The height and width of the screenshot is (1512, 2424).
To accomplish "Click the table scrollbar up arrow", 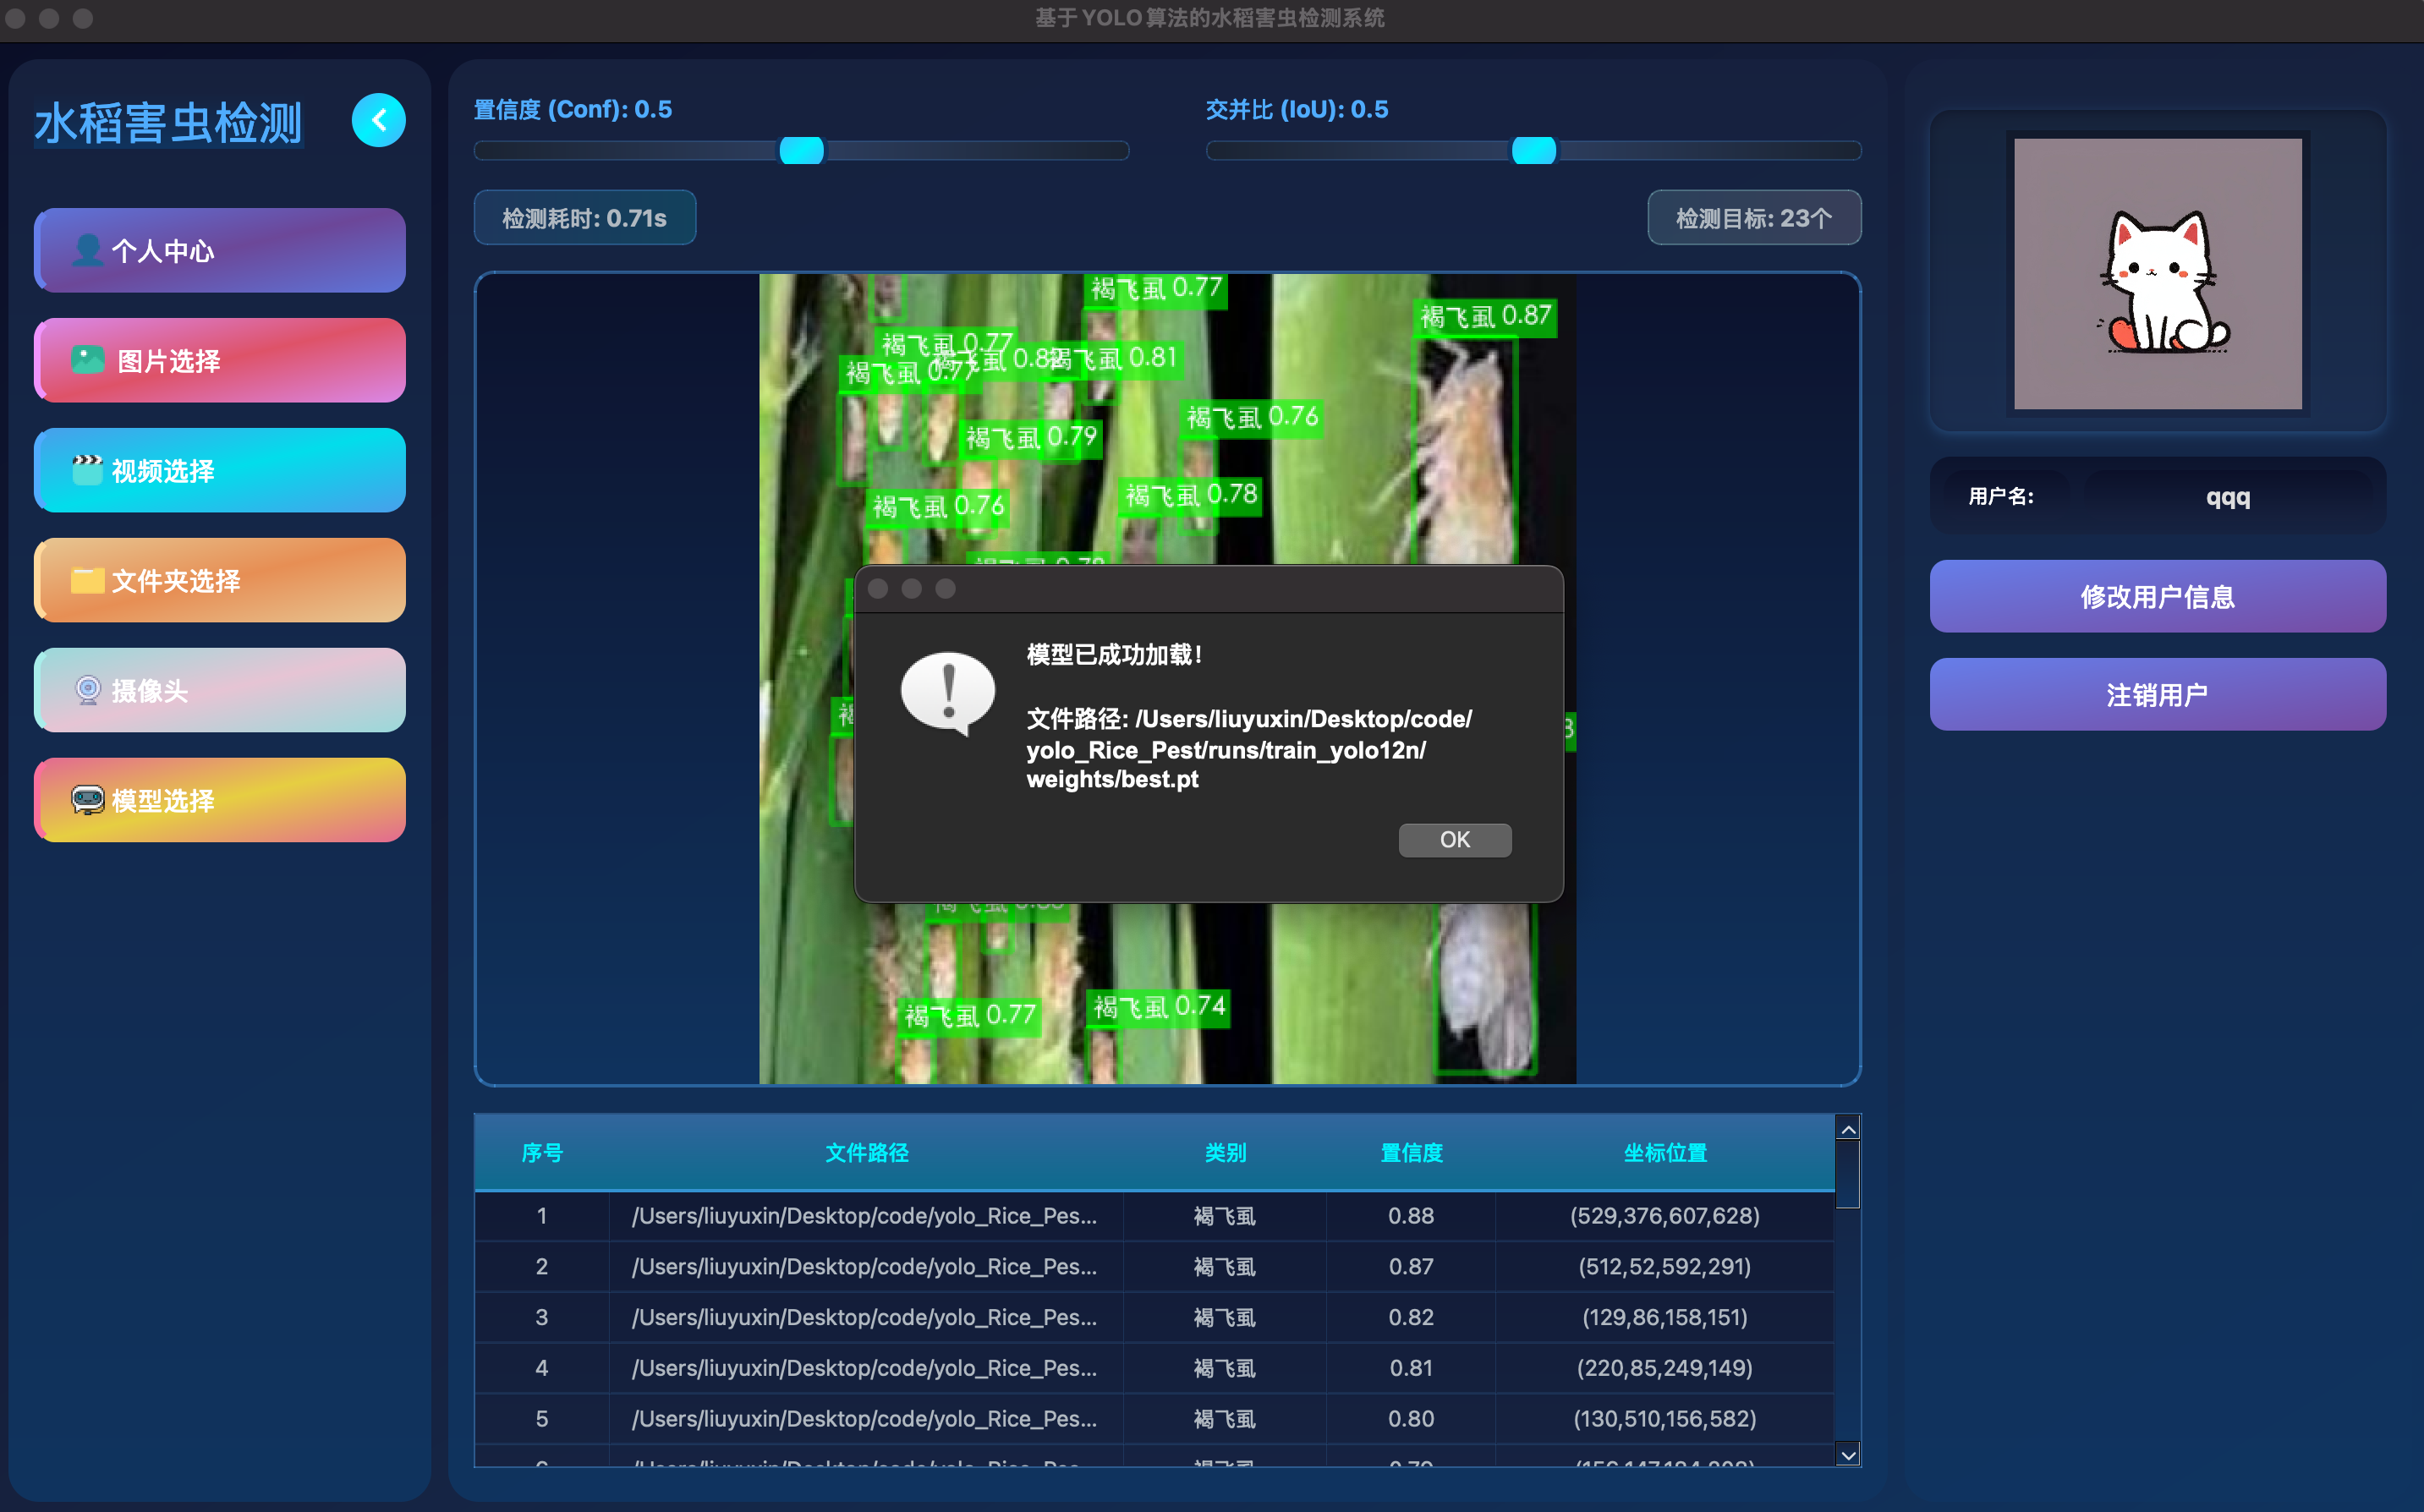I will (1848, 1129).
